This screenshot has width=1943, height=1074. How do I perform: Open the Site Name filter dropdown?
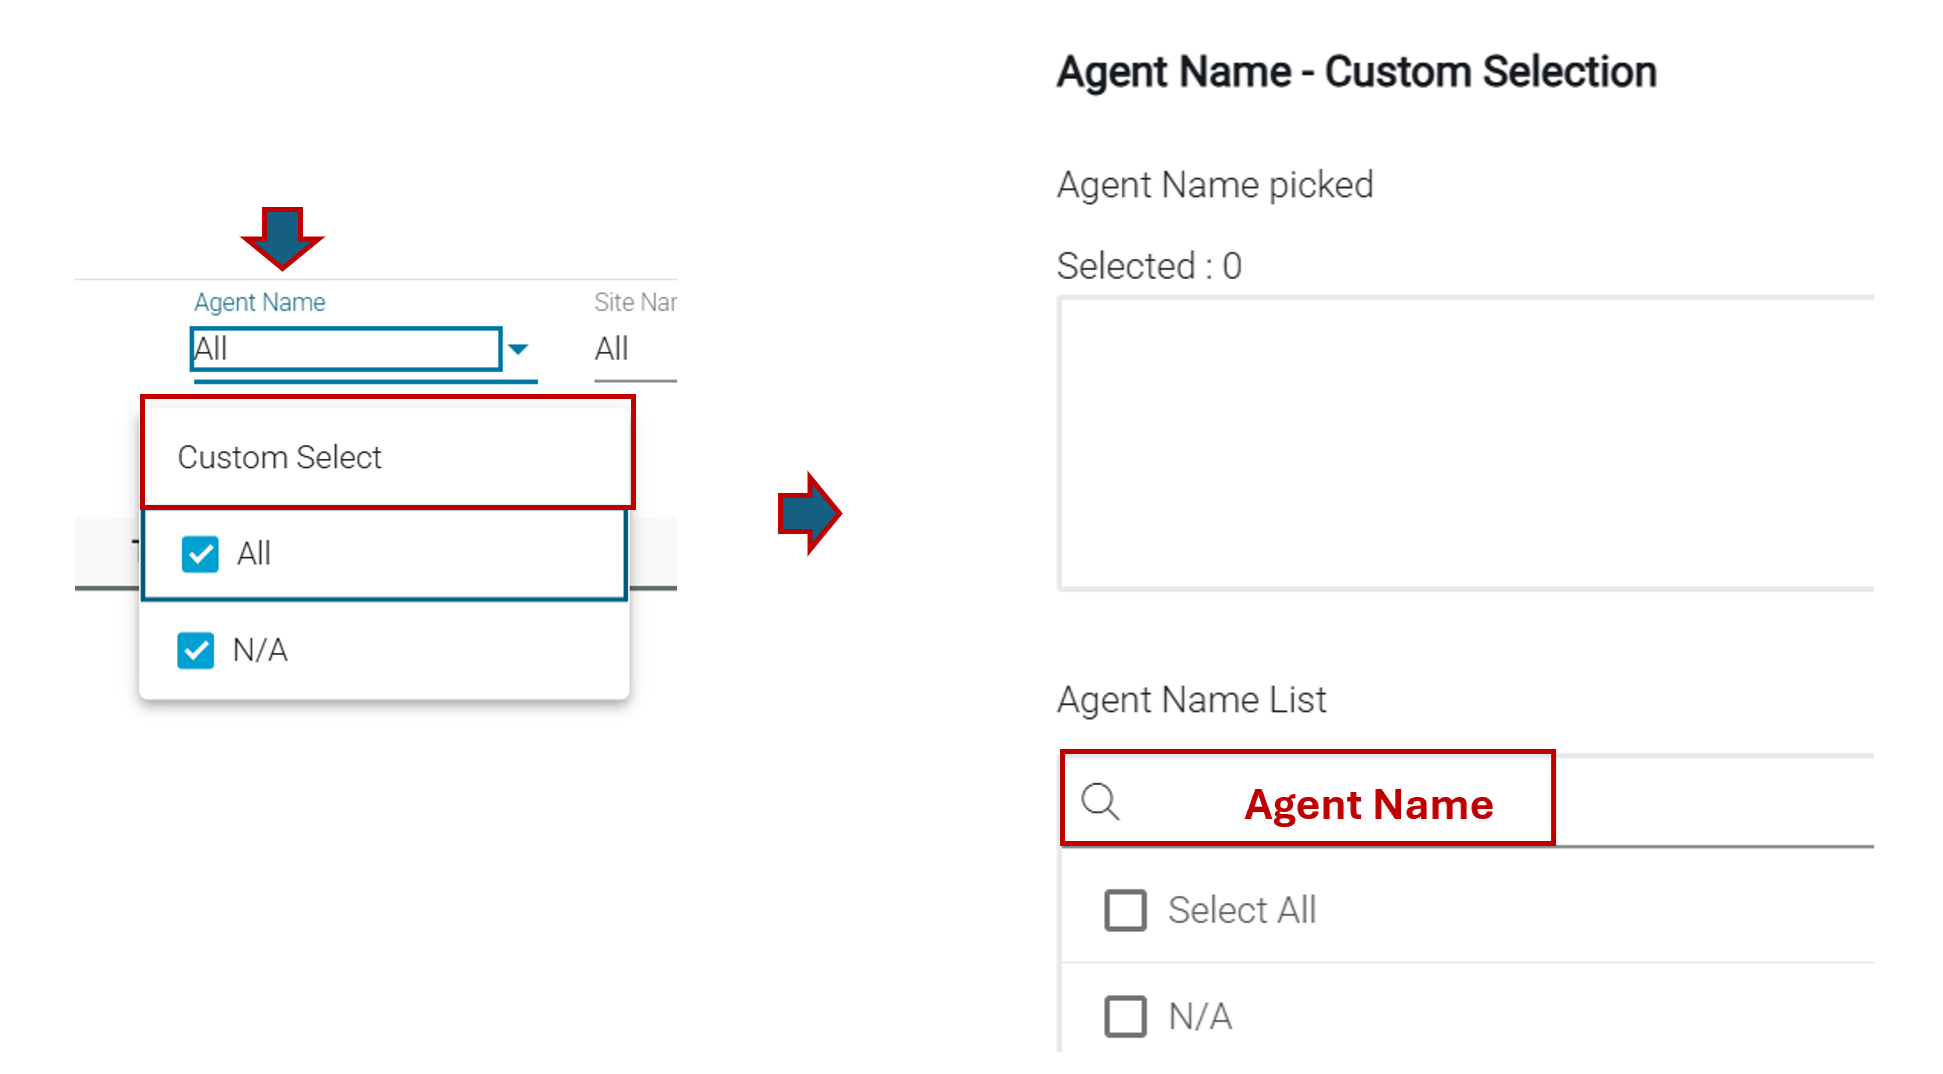coord(634,349)
